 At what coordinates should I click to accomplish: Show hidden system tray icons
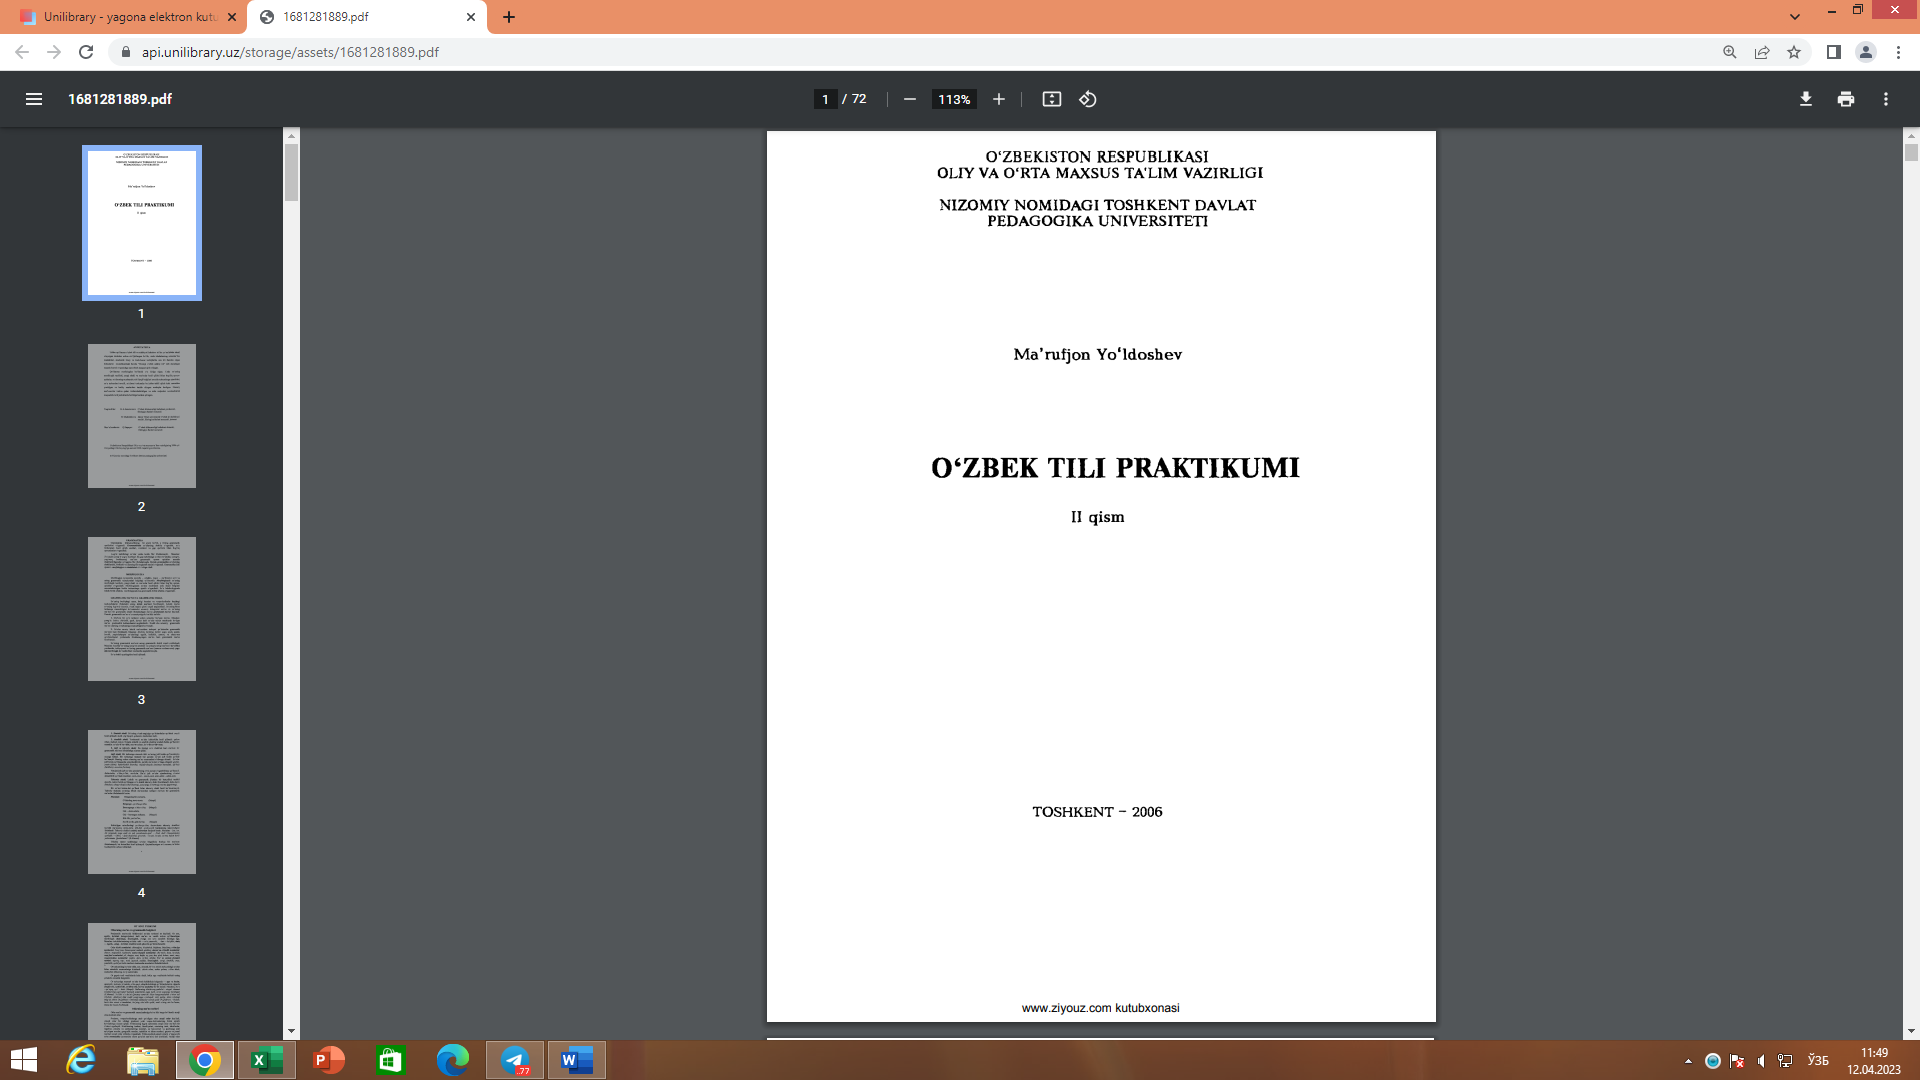click(x=1688, y=1061)
